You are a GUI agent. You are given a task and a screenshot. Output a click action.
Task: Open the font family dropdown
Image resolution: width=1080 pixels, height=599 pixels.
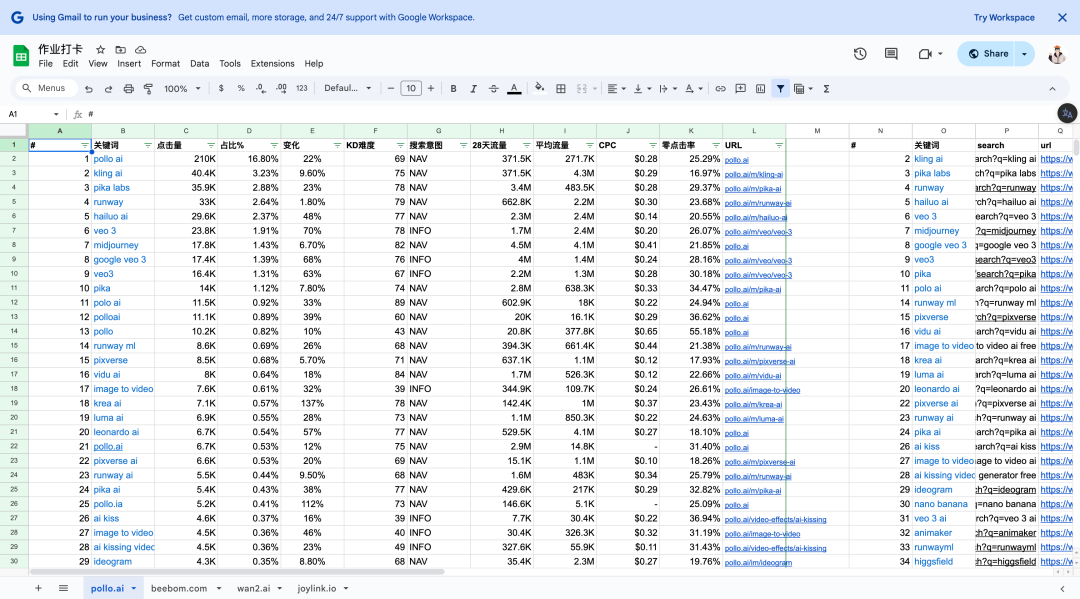348,89
